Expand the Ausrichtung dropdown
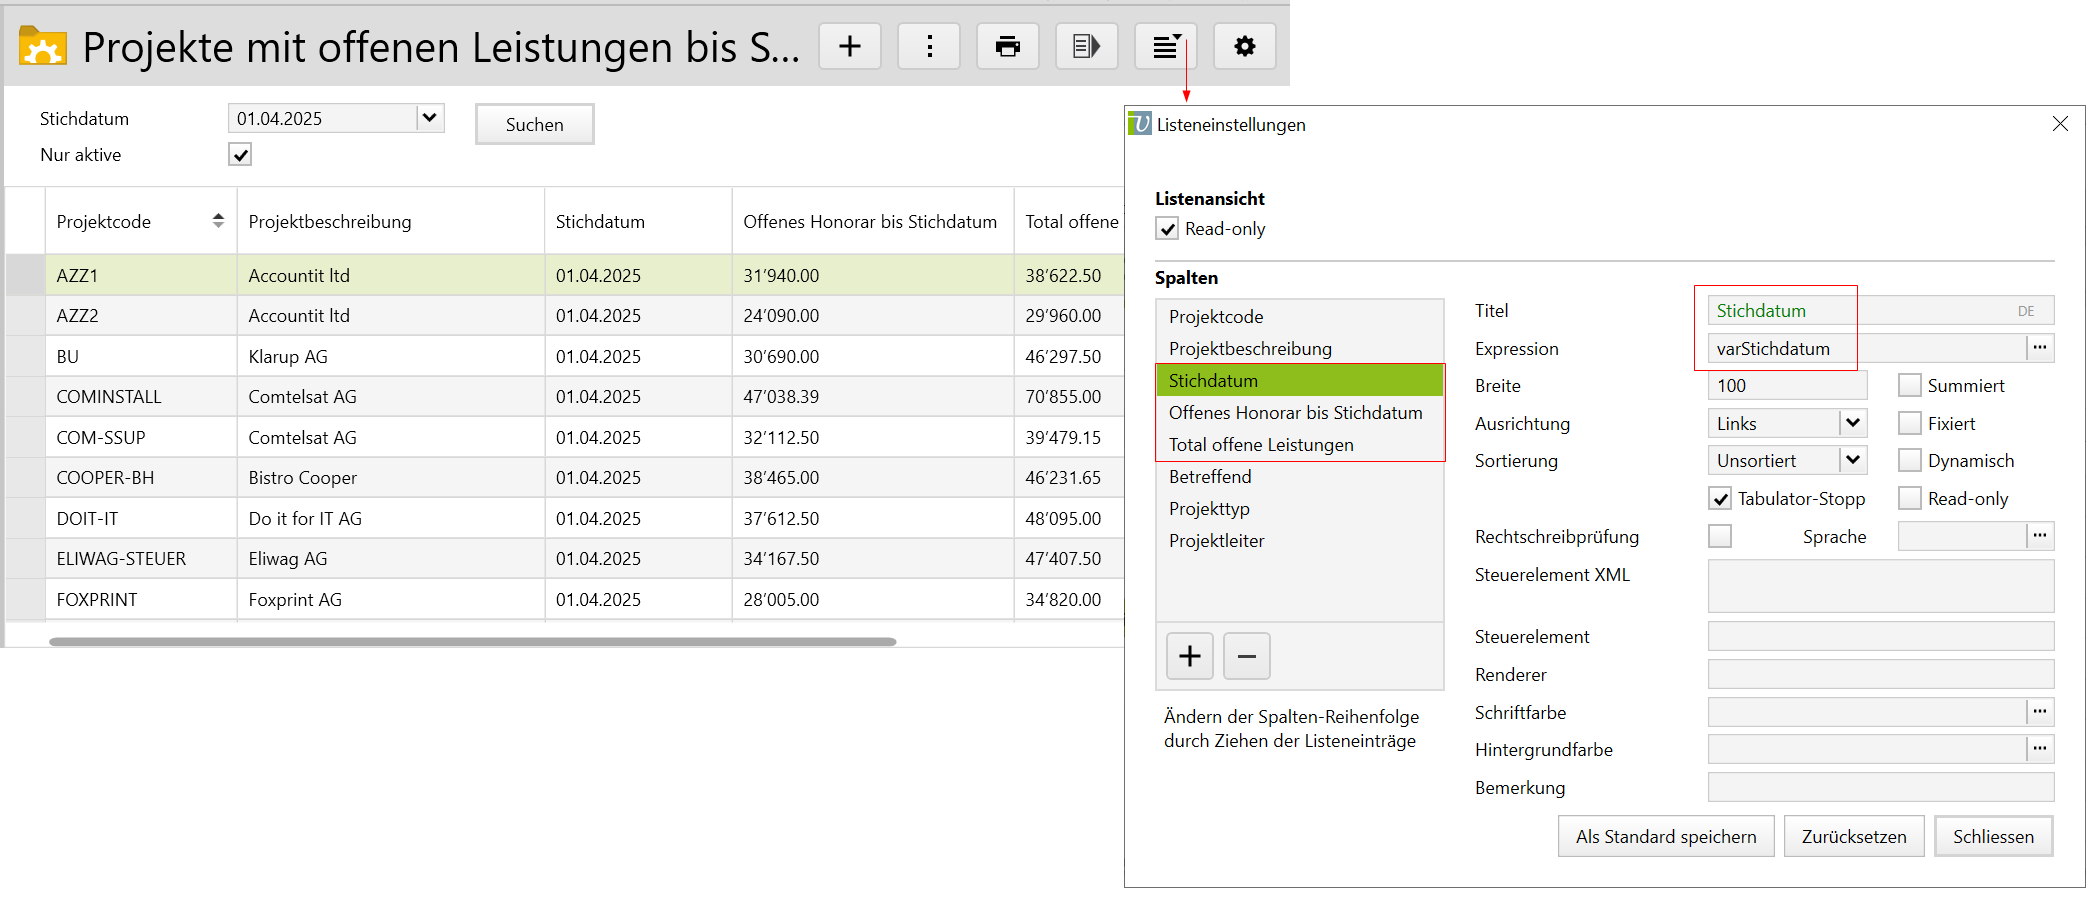This screenshot has width=2089, height=904. (1852, 424)
